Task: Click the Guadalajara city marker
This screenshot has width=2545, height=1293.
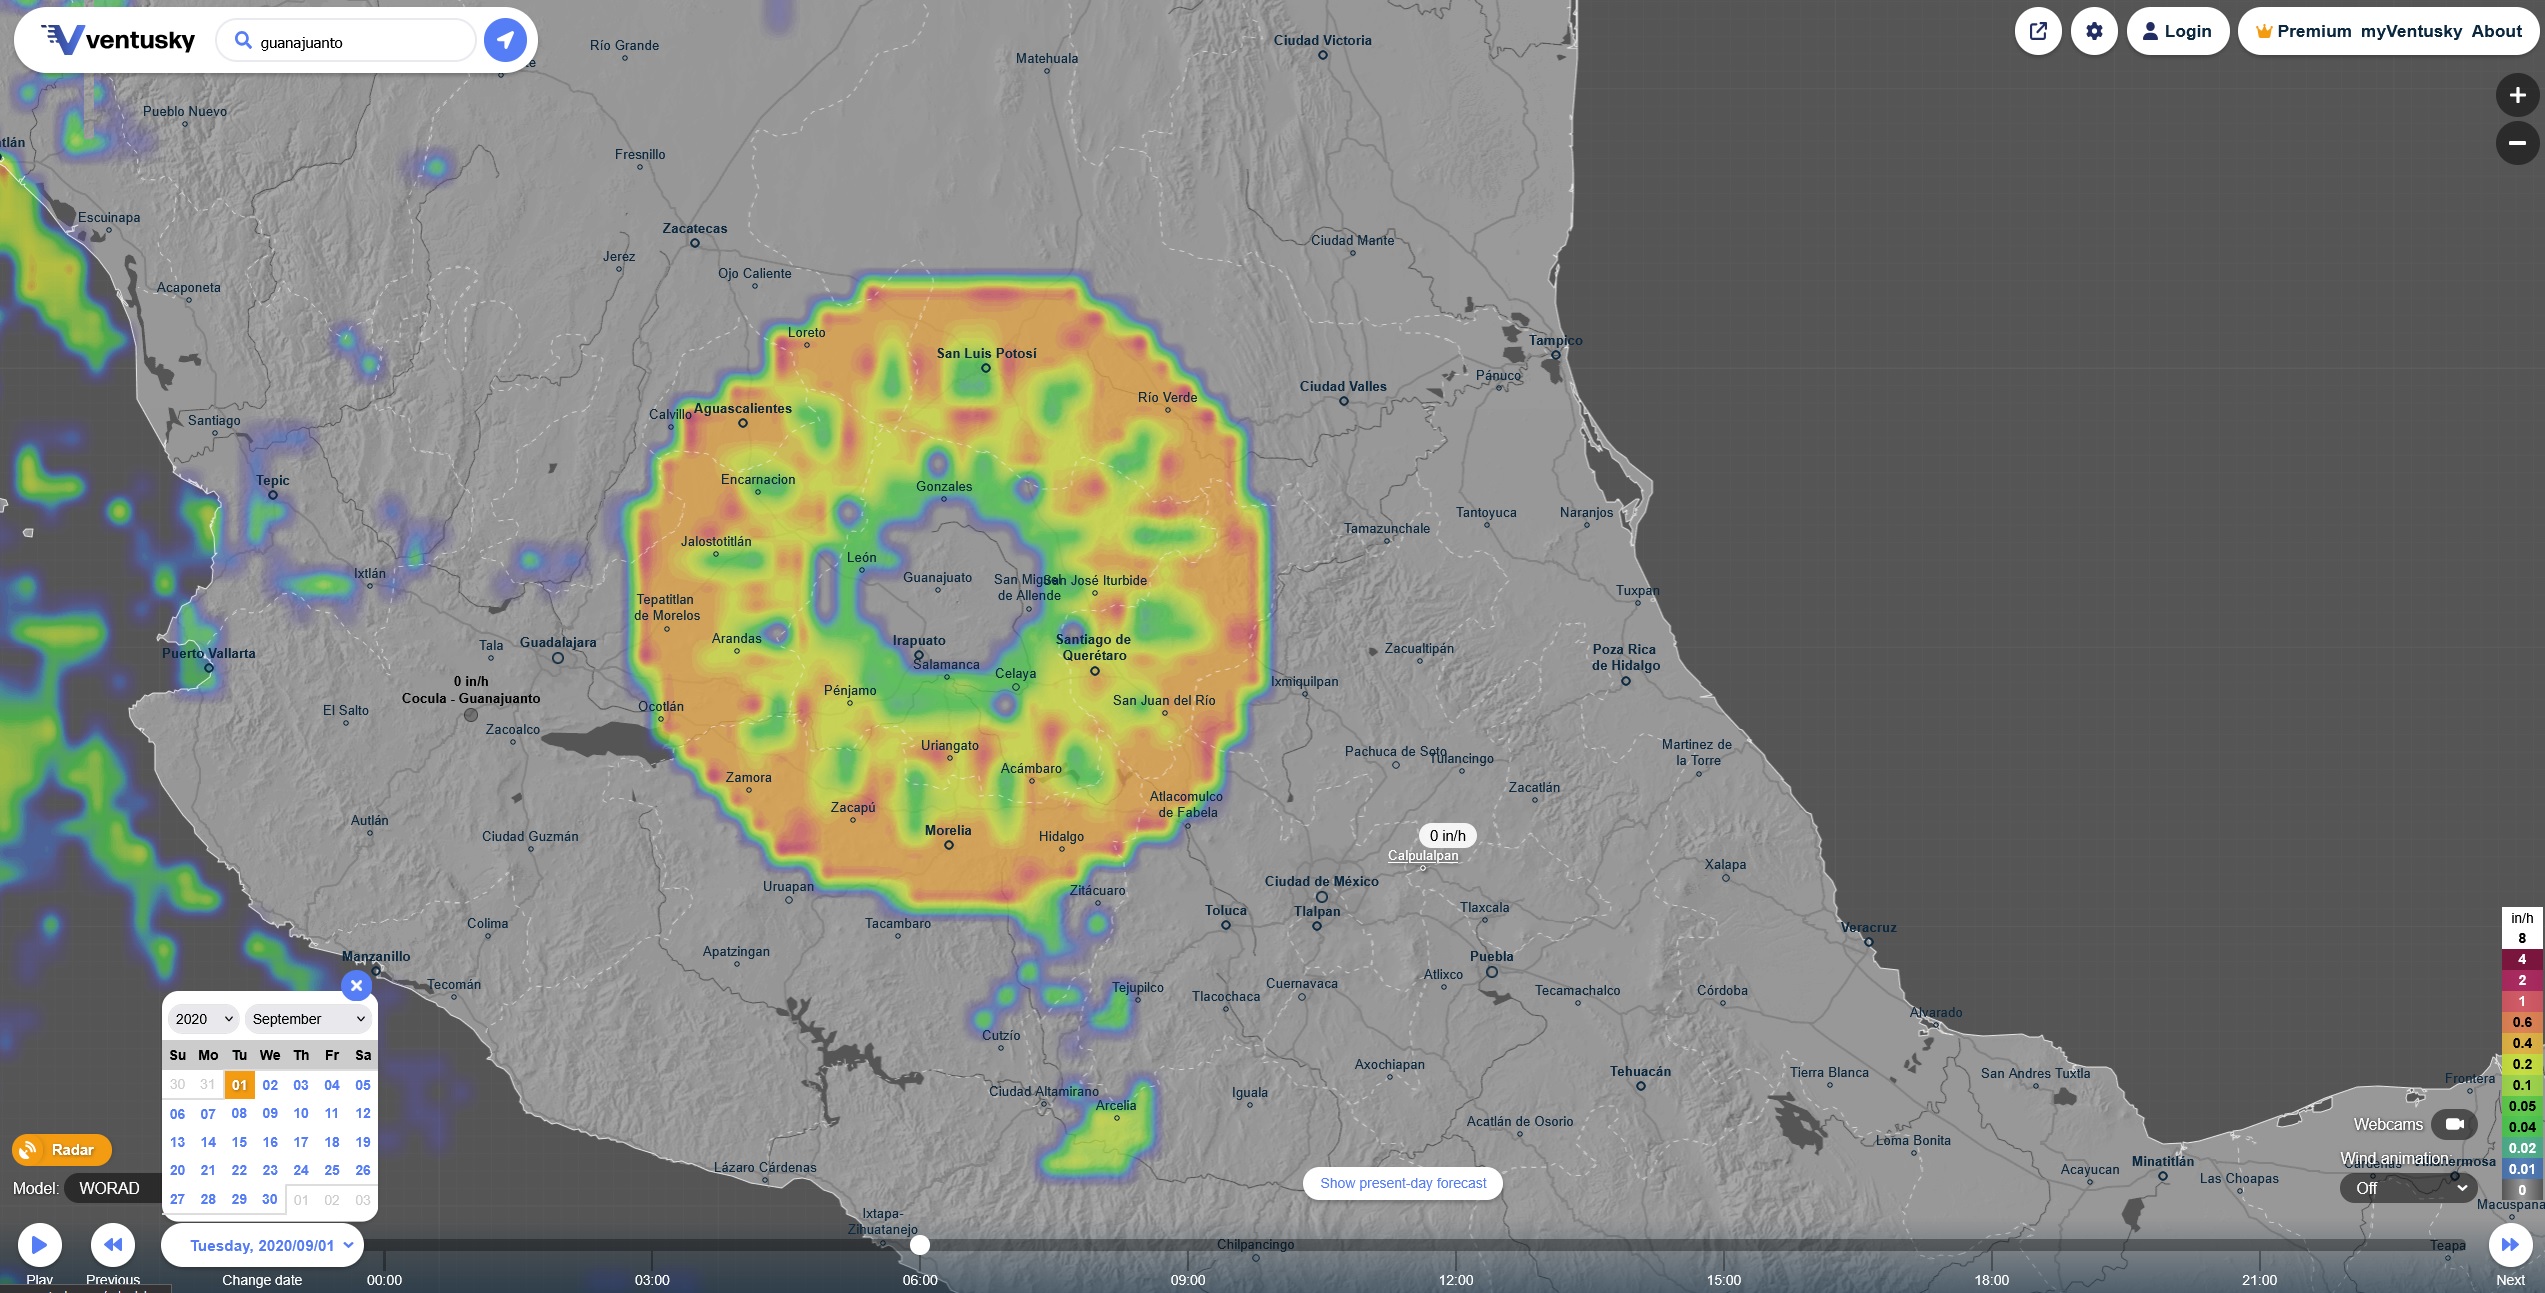Action: coord(558,658)
